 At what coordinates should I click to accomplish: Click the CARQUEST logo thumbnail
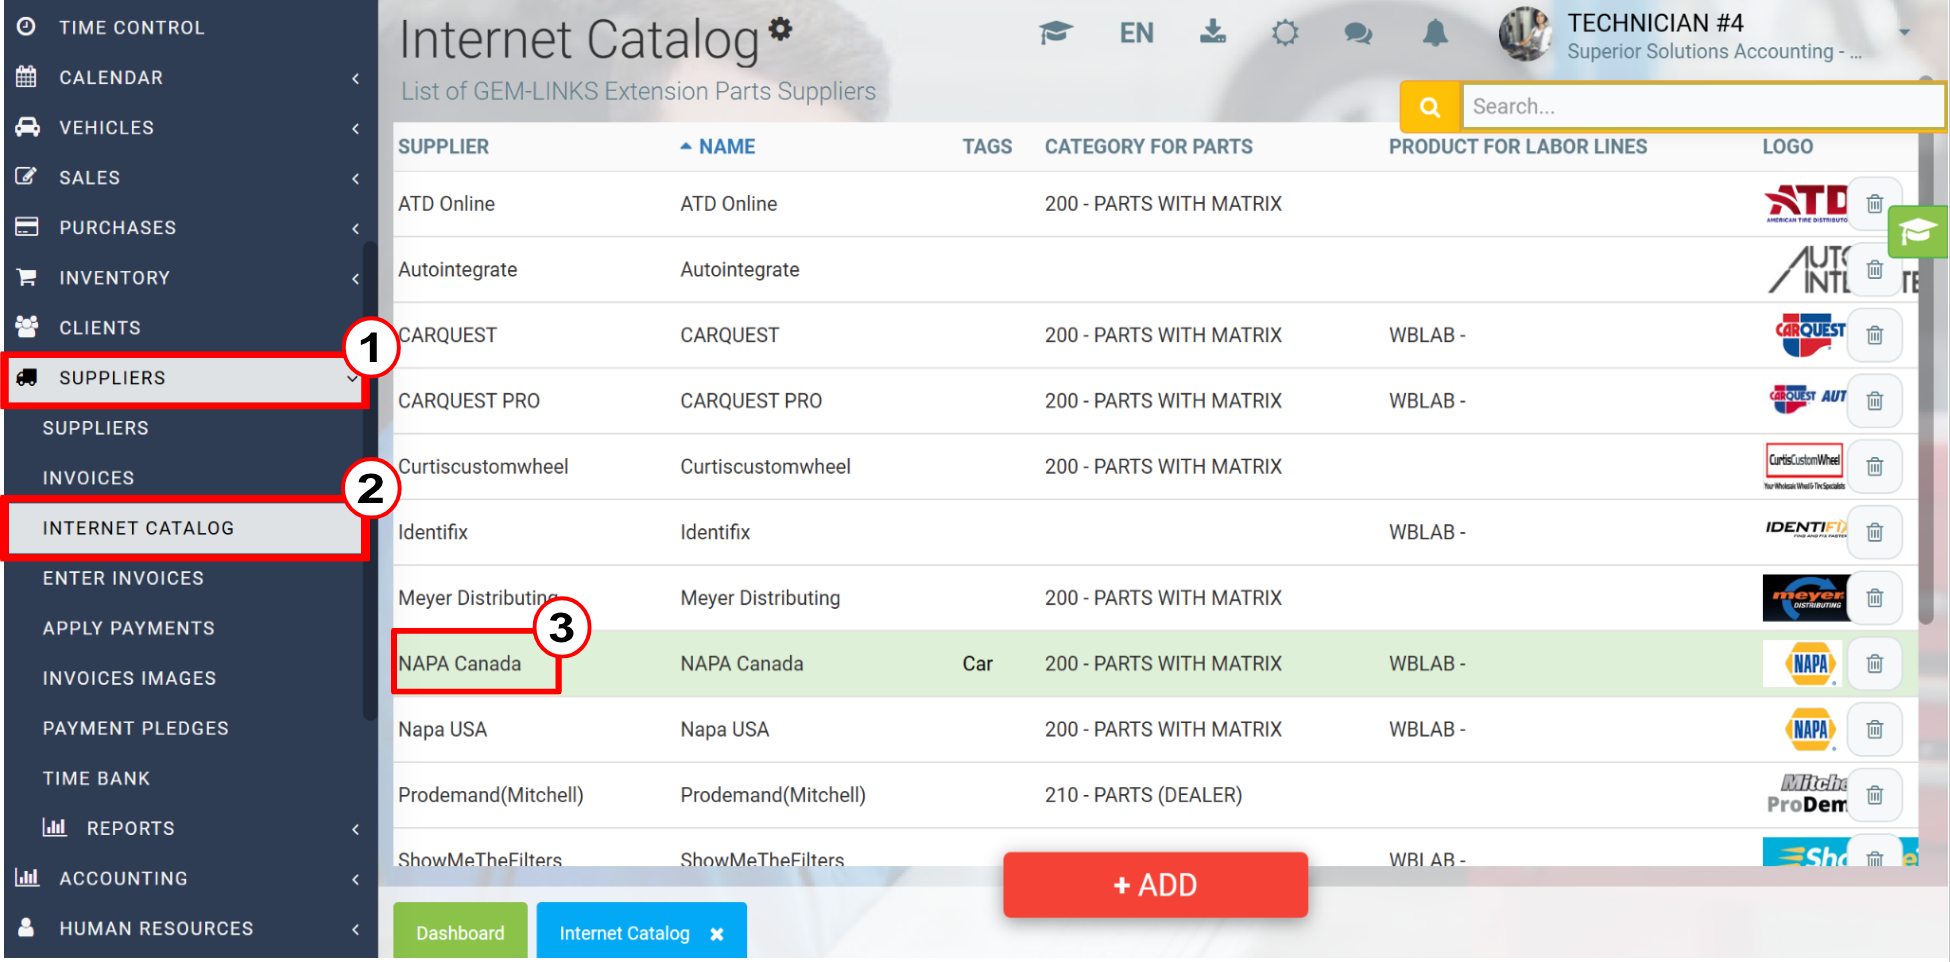1810,335
